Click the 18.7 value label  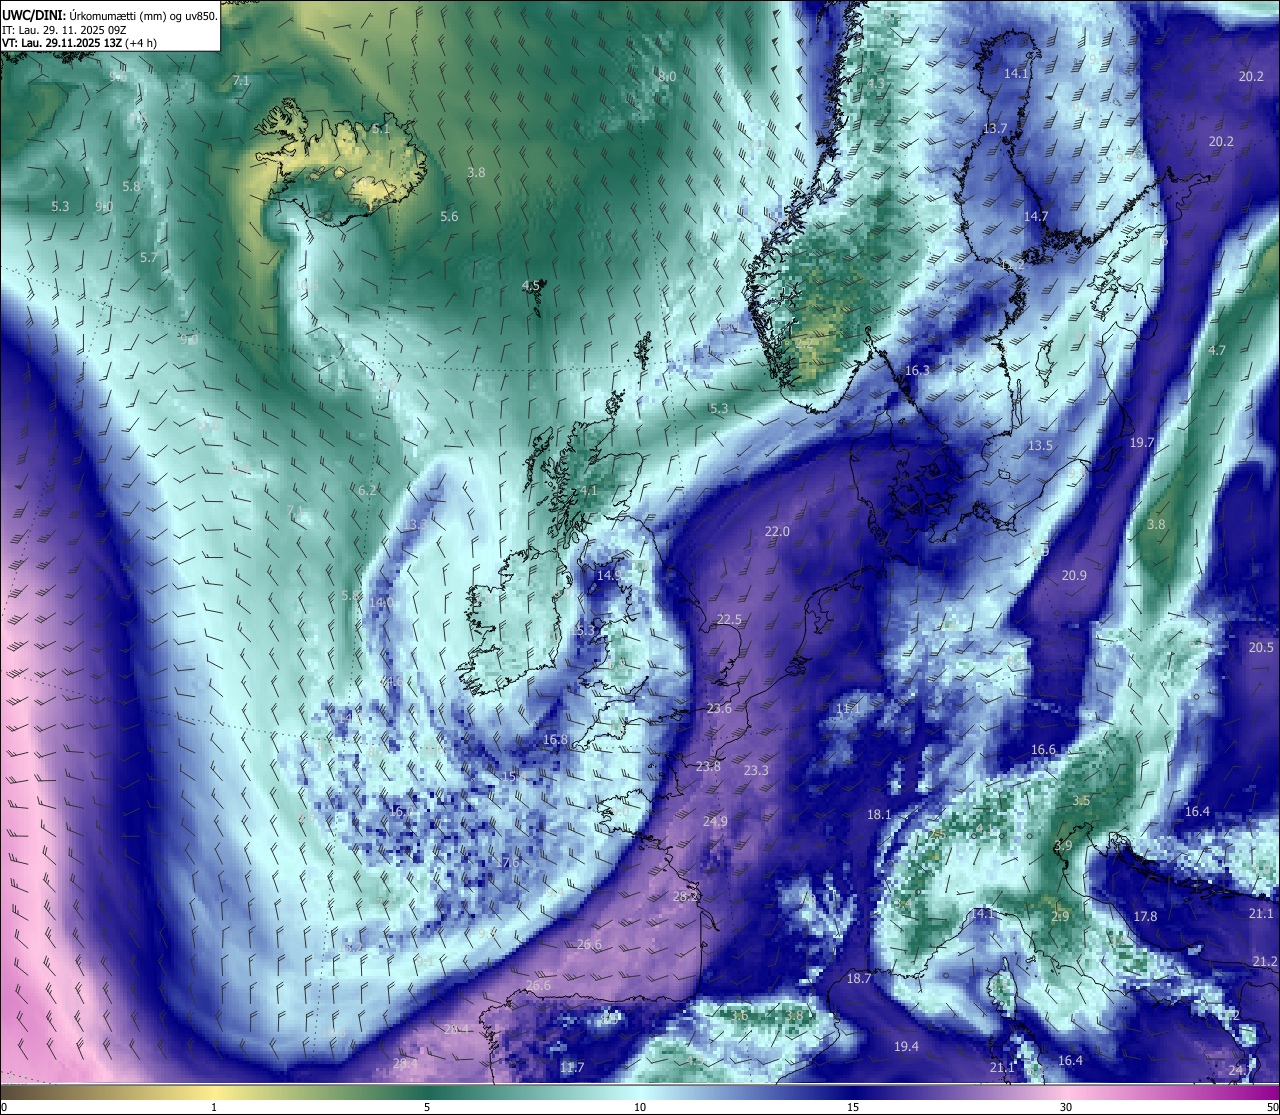tap(859, 979)
